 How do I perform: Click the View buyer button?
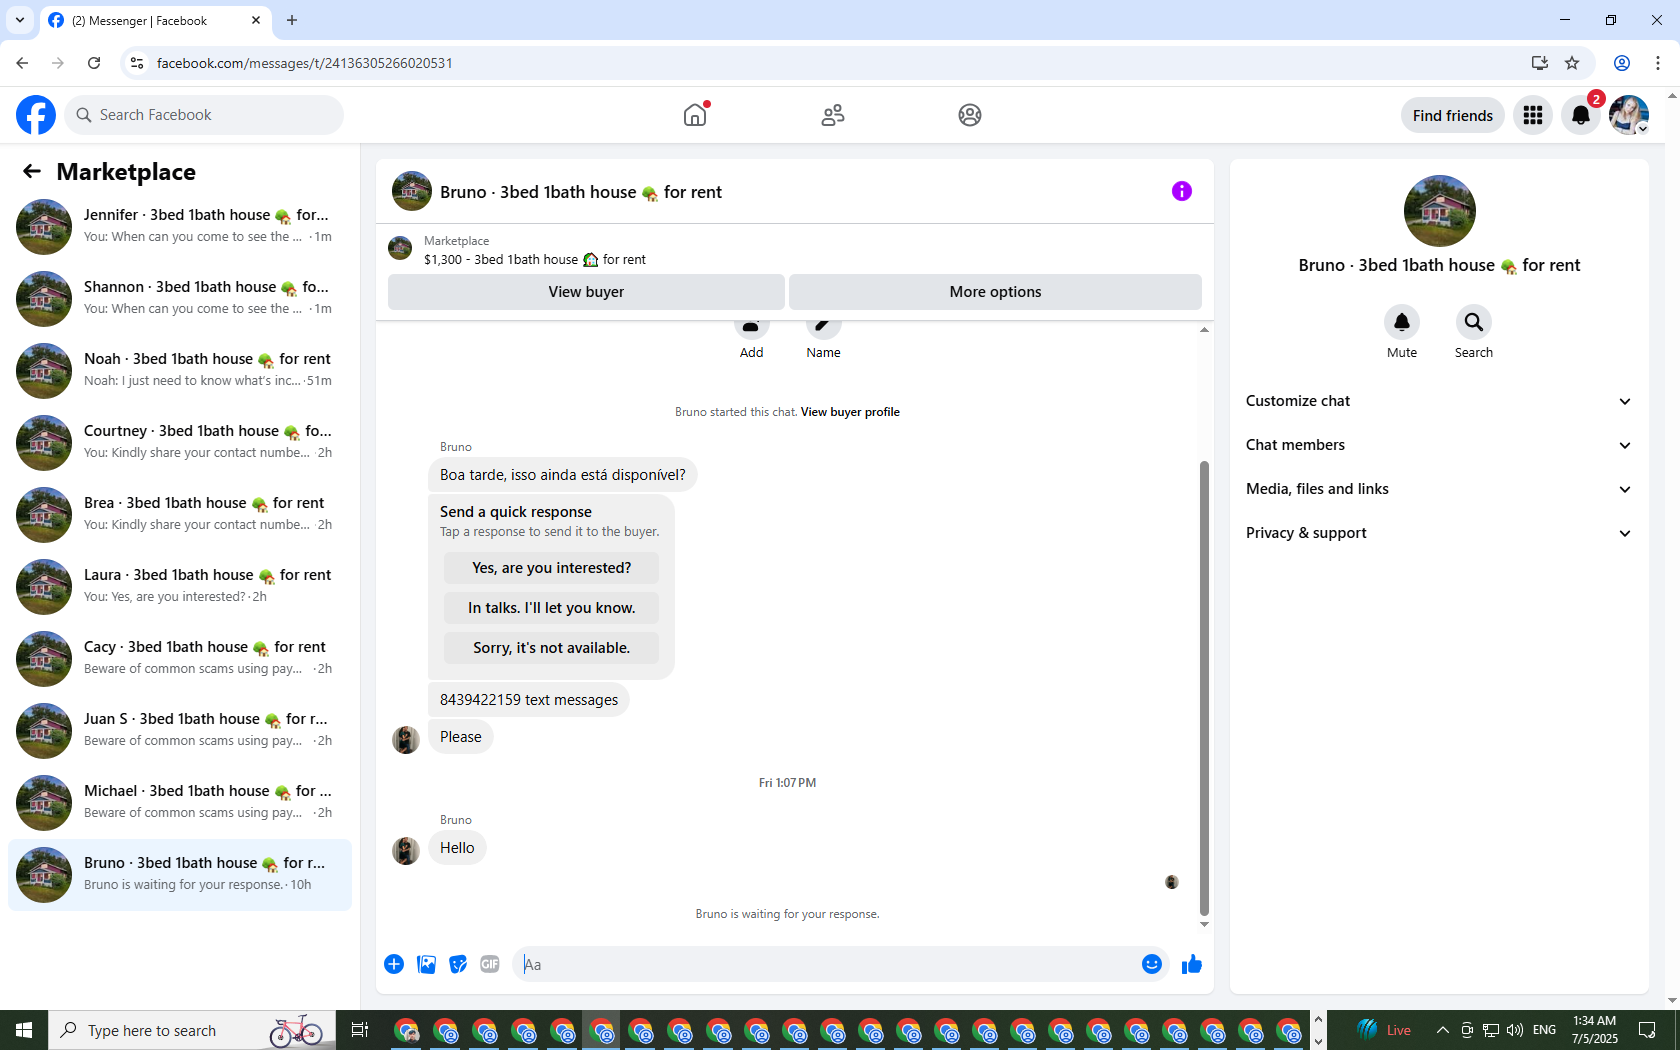[x=586, y=292]
